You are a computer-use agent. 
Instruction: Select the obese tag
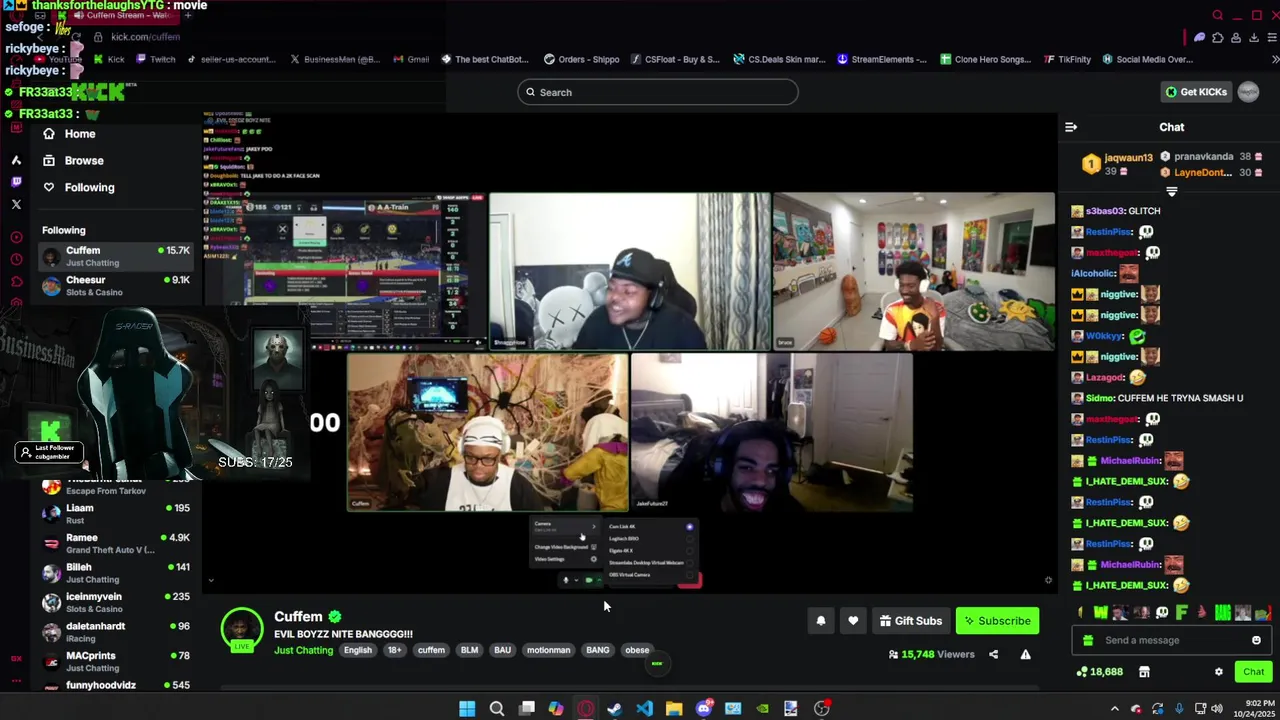pos(637,650)
